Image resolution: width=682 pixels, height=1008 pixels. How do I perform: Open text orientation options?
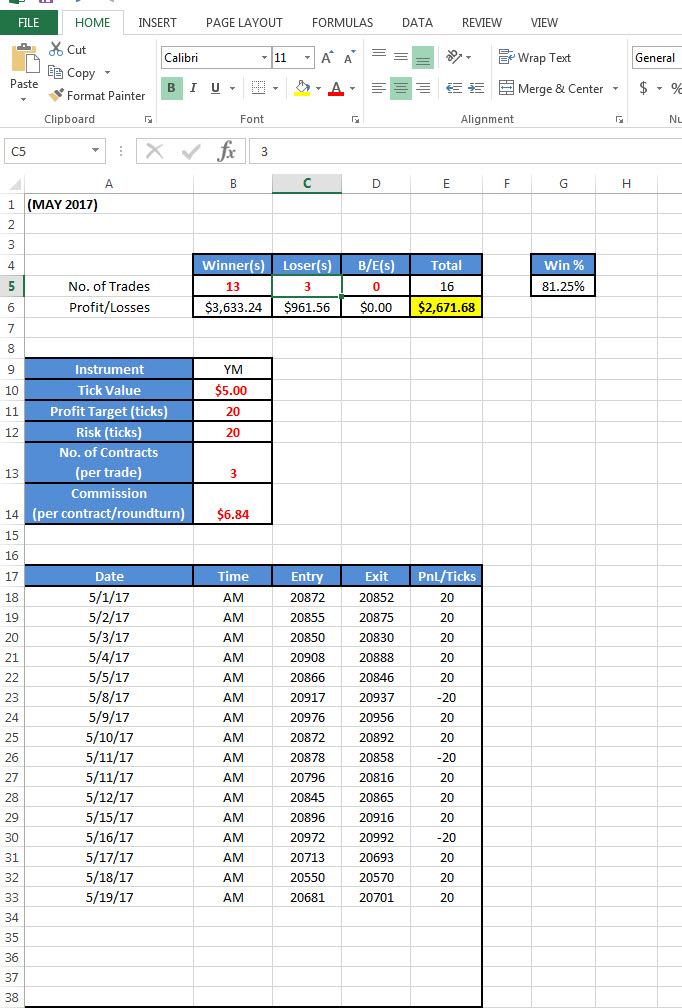pos(458,57)
